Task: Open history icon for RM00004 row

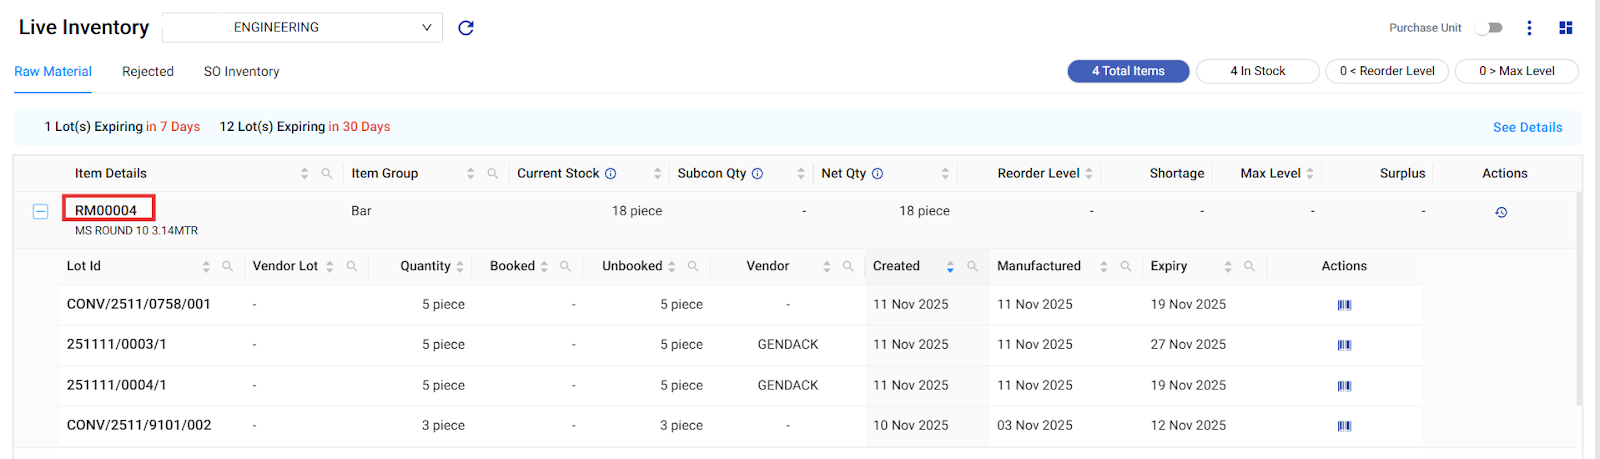Action: click(1501, 212)
